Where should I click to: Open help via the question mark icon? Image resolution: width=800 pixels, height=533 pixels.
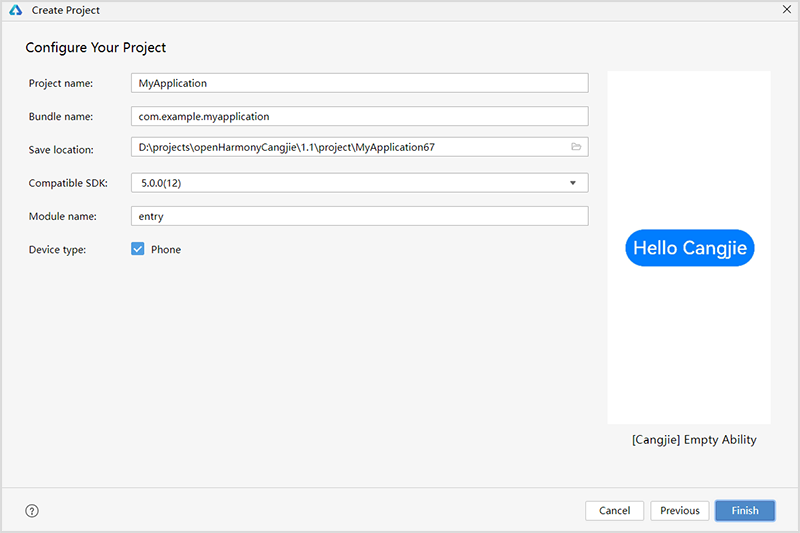coord(32,510)
